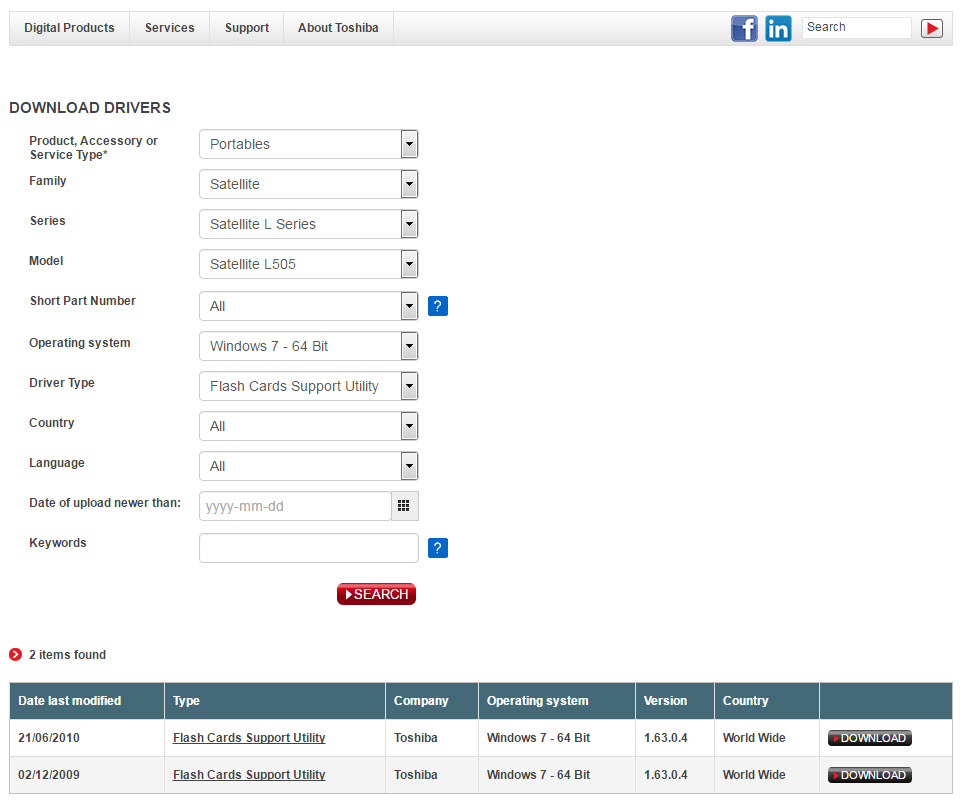
Task: Click the yyyy-mm-dd date input field
Action: click(x=295, y=506)
